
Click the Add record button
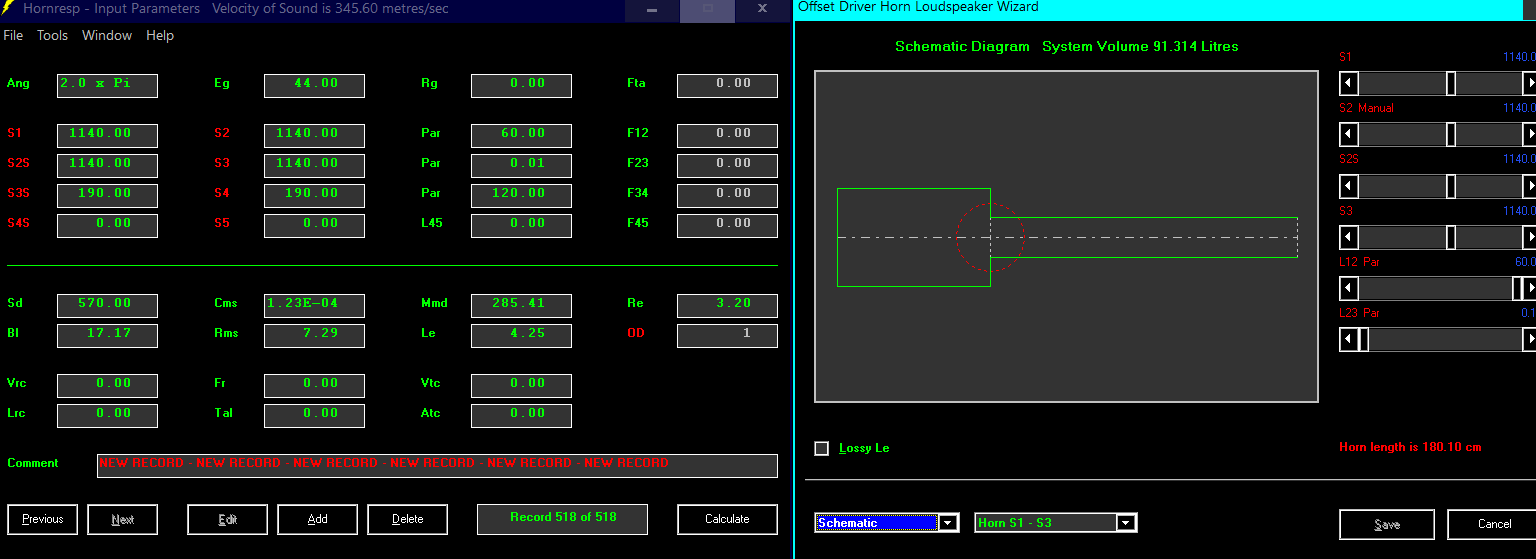click(317, 519)
